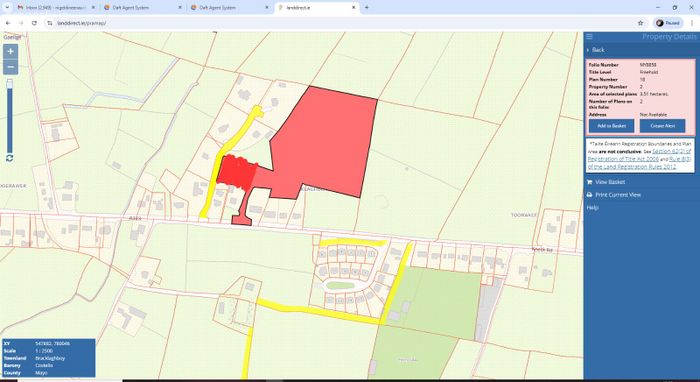Screen dimensions: 700x382
Task: Click the dark red plot with scalloped edge
Action: [x=237, y=173]
